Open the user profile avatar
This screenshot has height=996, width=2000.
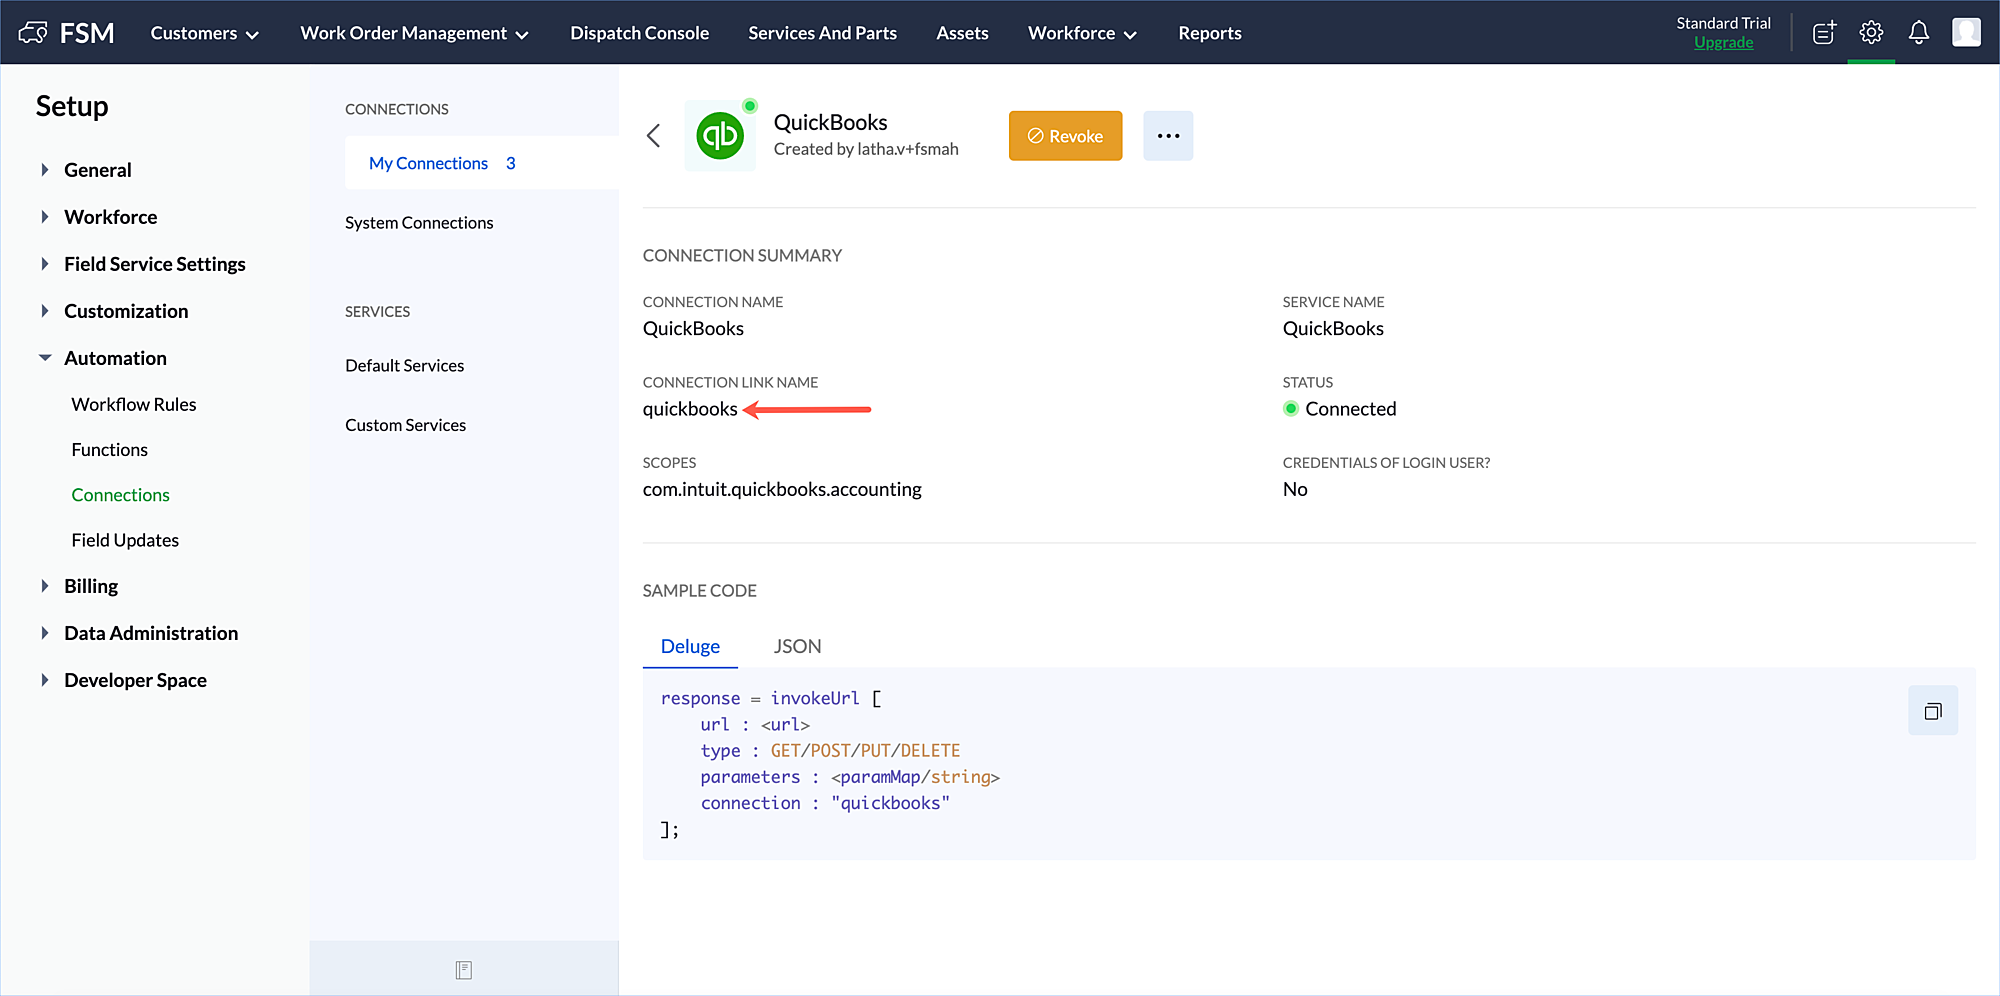(1965, 33)
